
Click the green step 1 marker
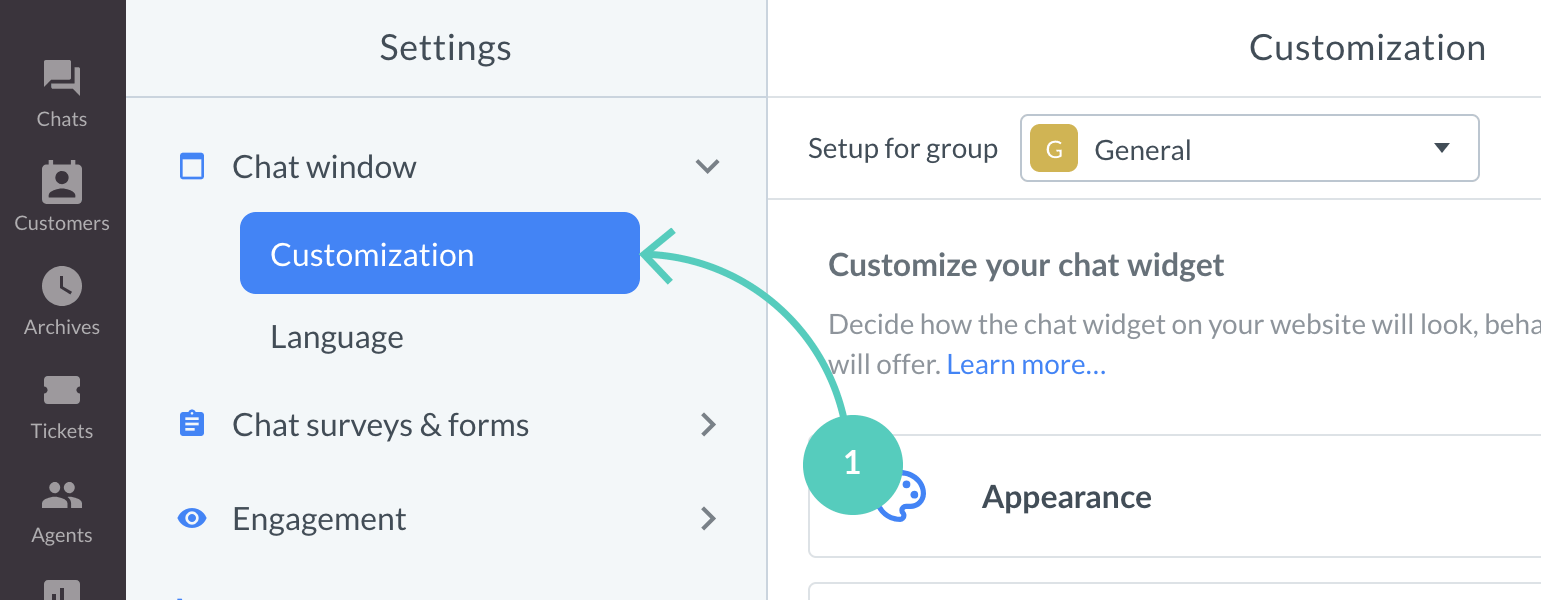[853, 465]
